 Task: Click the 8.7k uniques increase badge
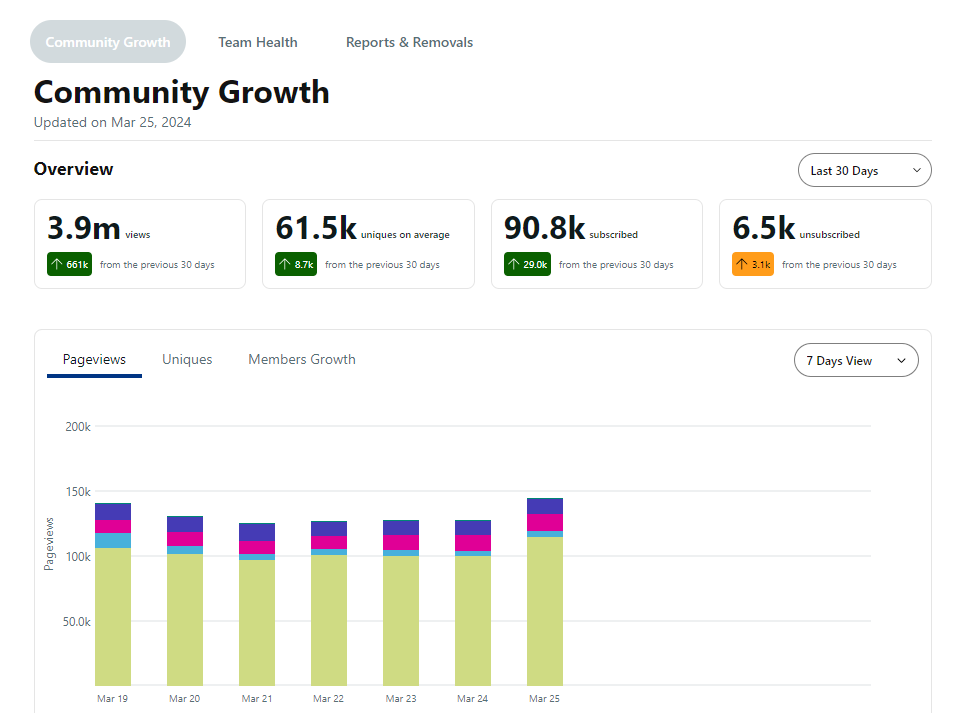pos(296,264)
